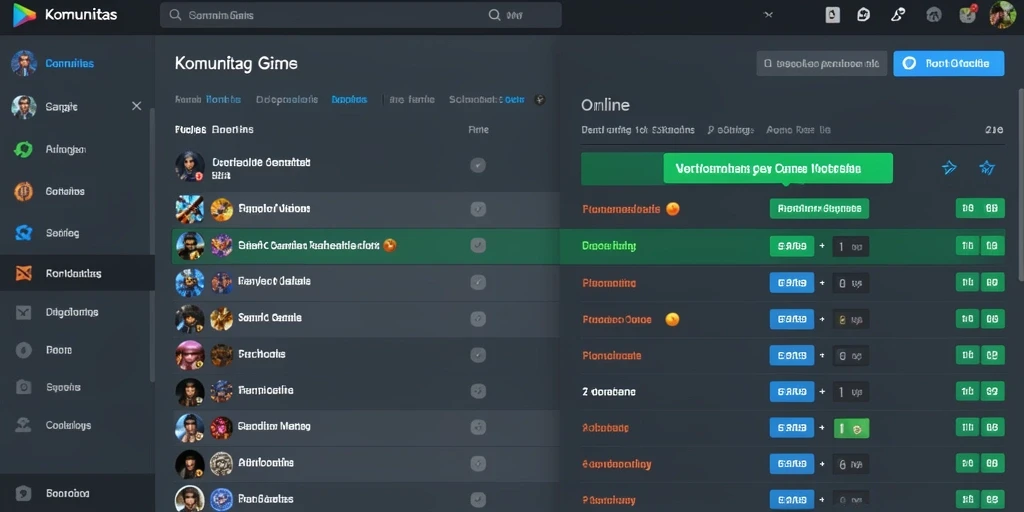Toggle checkmark in the green highlighted game row

coord(478,246)
